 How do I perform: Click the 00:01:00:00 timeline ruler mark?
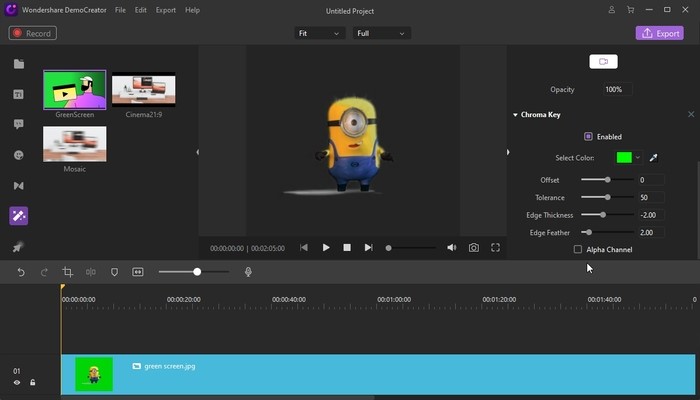pyautogui.click(x=394, y=300)
